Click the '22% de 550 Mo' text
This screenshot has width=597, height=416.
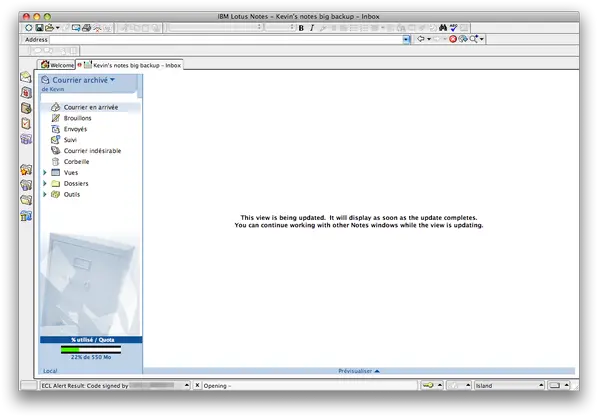[x=91, y=357]
